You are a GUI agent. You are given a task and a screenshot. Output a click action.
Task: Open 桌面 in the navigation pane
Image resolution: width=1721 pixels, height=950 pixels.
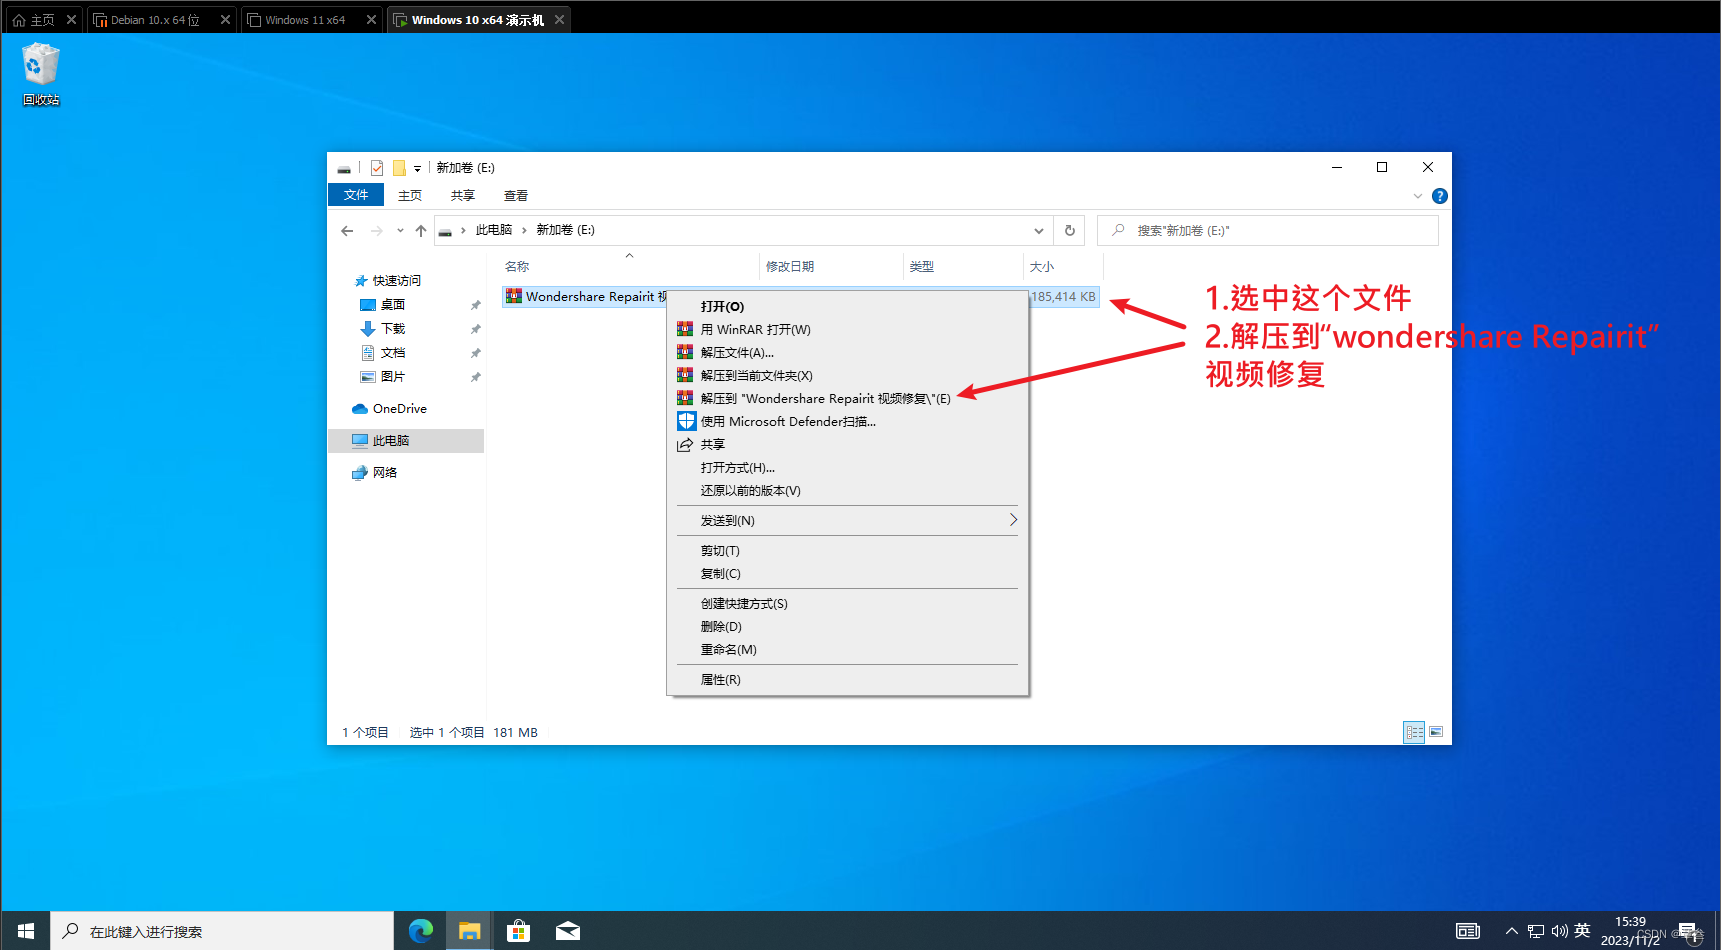[393, 305]
